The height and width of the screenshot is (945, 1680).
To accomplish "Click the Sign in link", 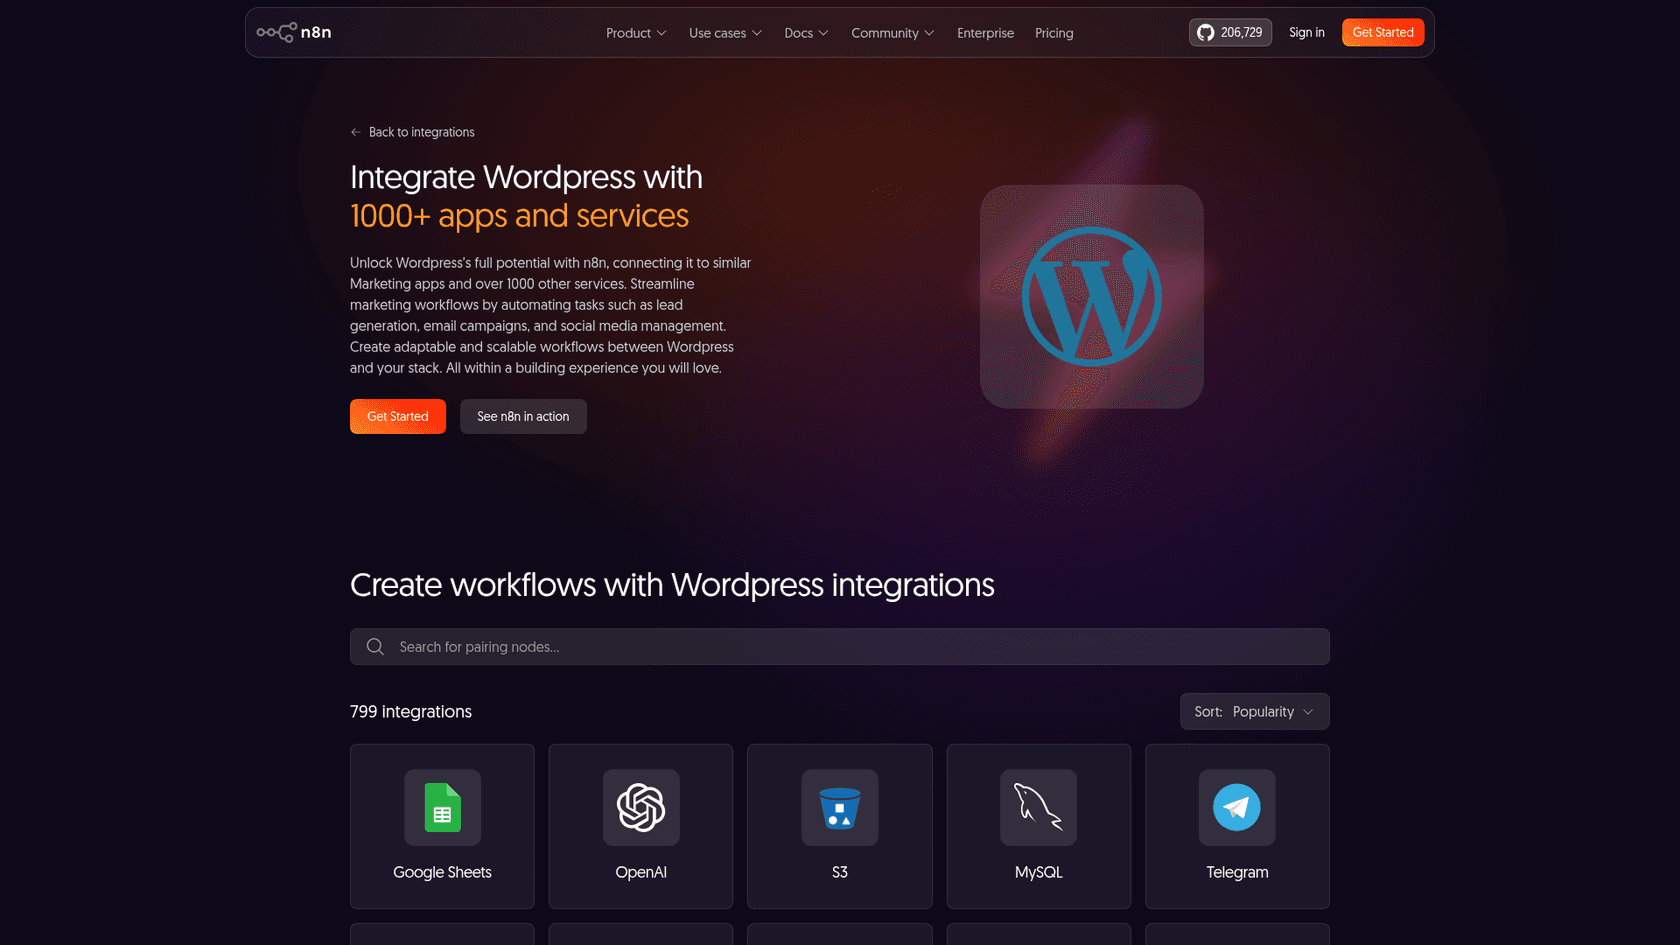I will tap(1306, 32).
